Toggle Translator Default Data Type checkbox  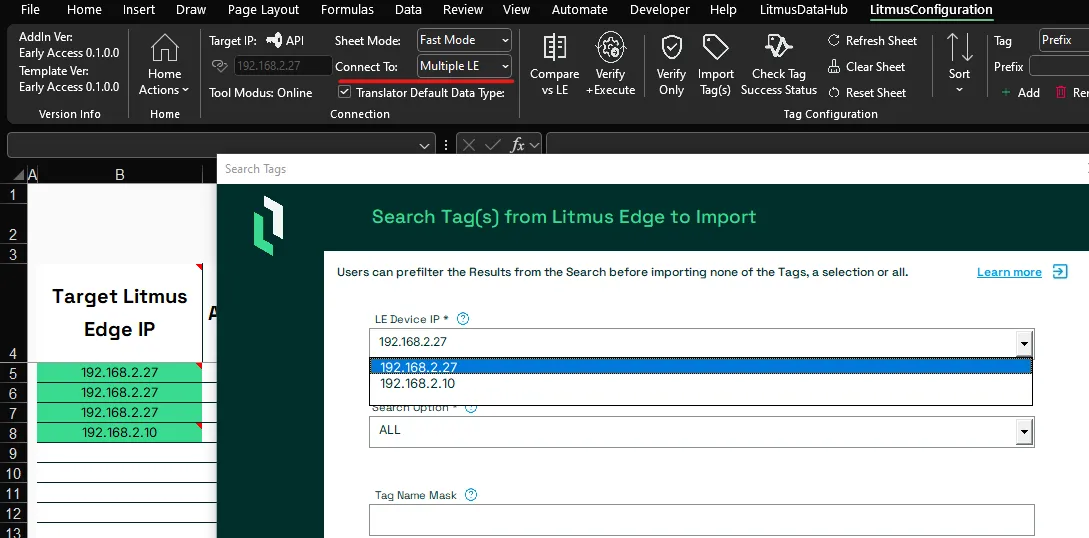(x=344, y=92)
